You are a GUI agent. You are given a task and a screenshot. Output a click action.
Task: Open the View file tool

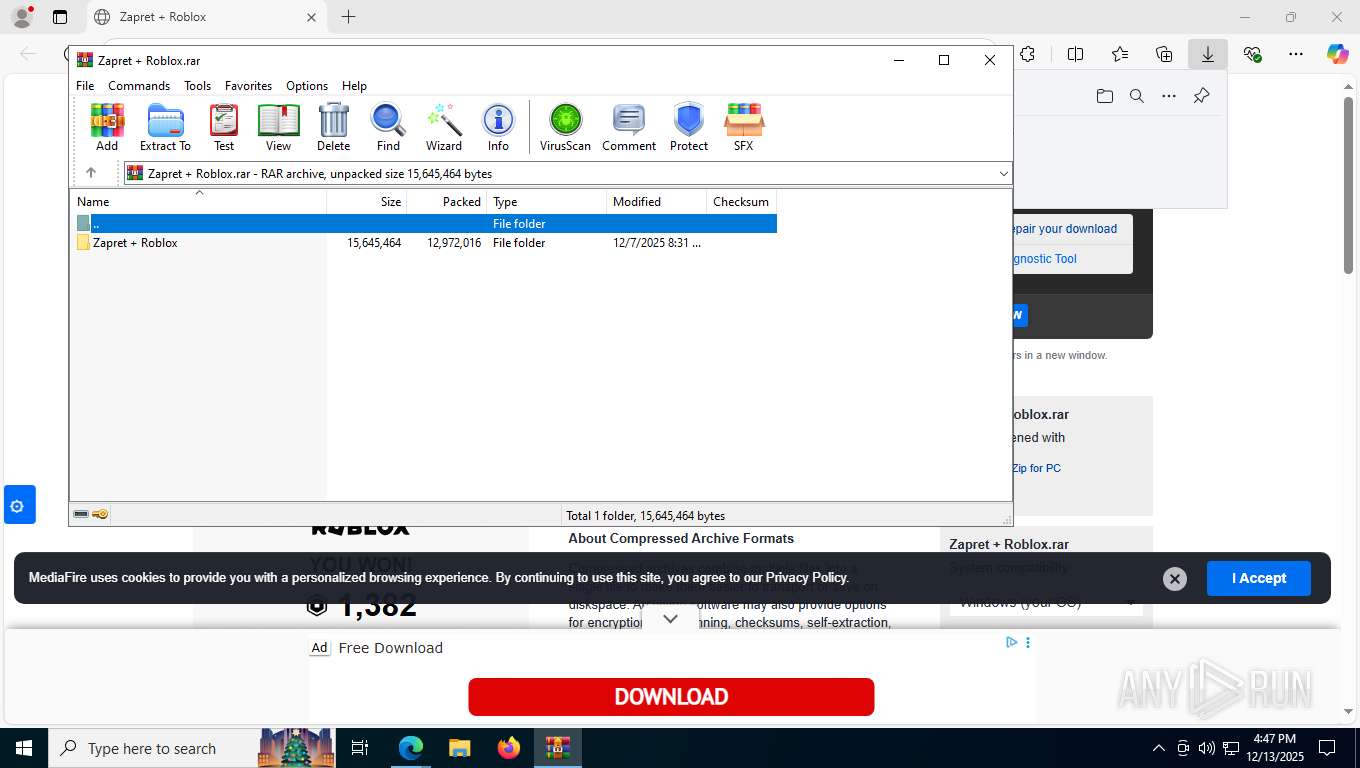click(x=278, y=127)
